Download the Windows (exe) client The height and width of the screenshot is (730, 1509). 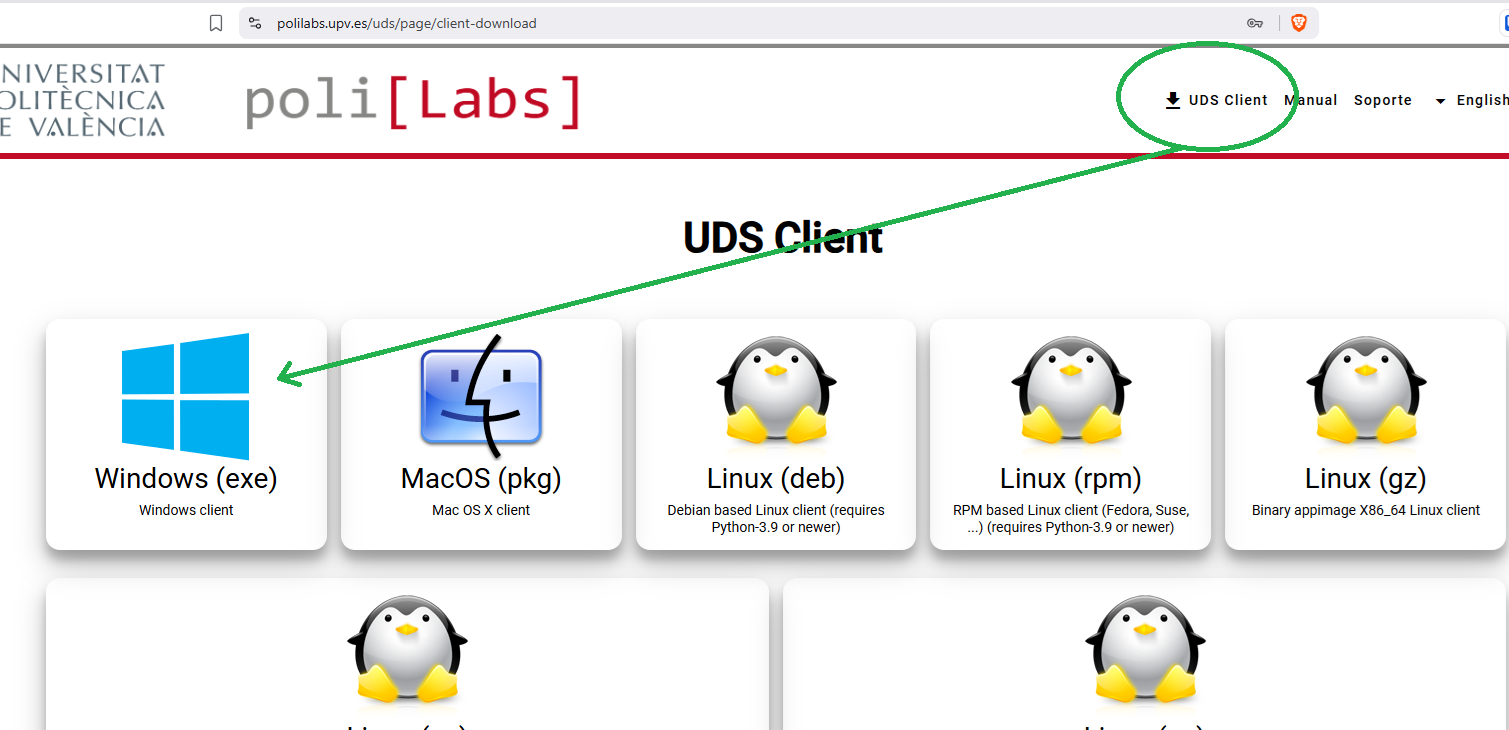[186, 434]
